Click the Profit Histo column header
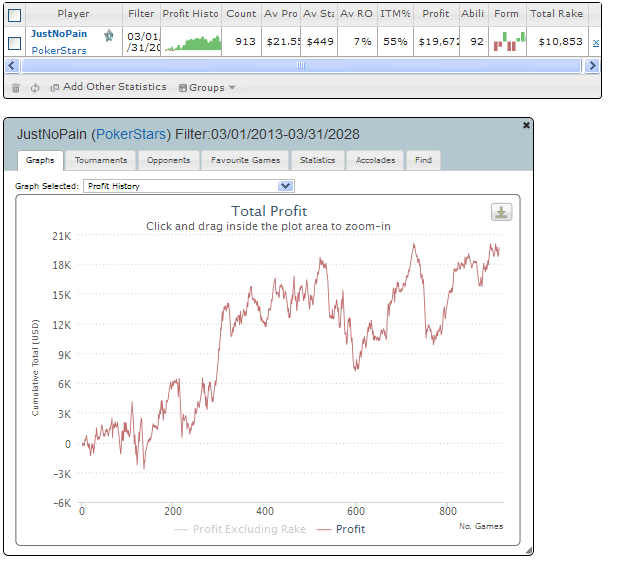Viewport: 621px width, 576px height. 191,14
